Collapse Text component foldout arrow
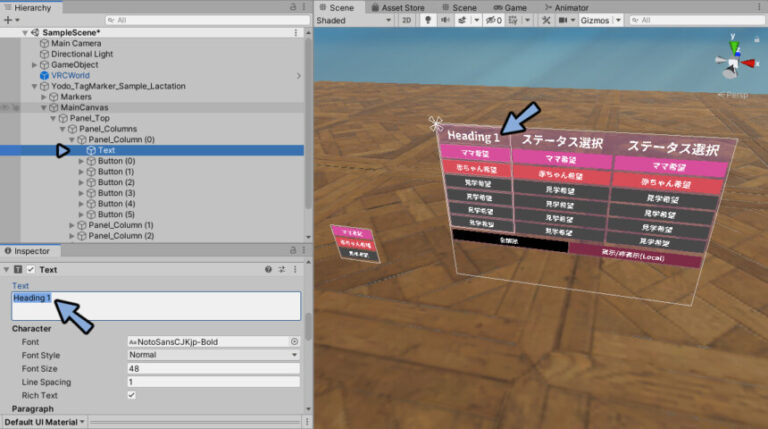The height and width of the screenshot is (429, 768). pos(6,269)
